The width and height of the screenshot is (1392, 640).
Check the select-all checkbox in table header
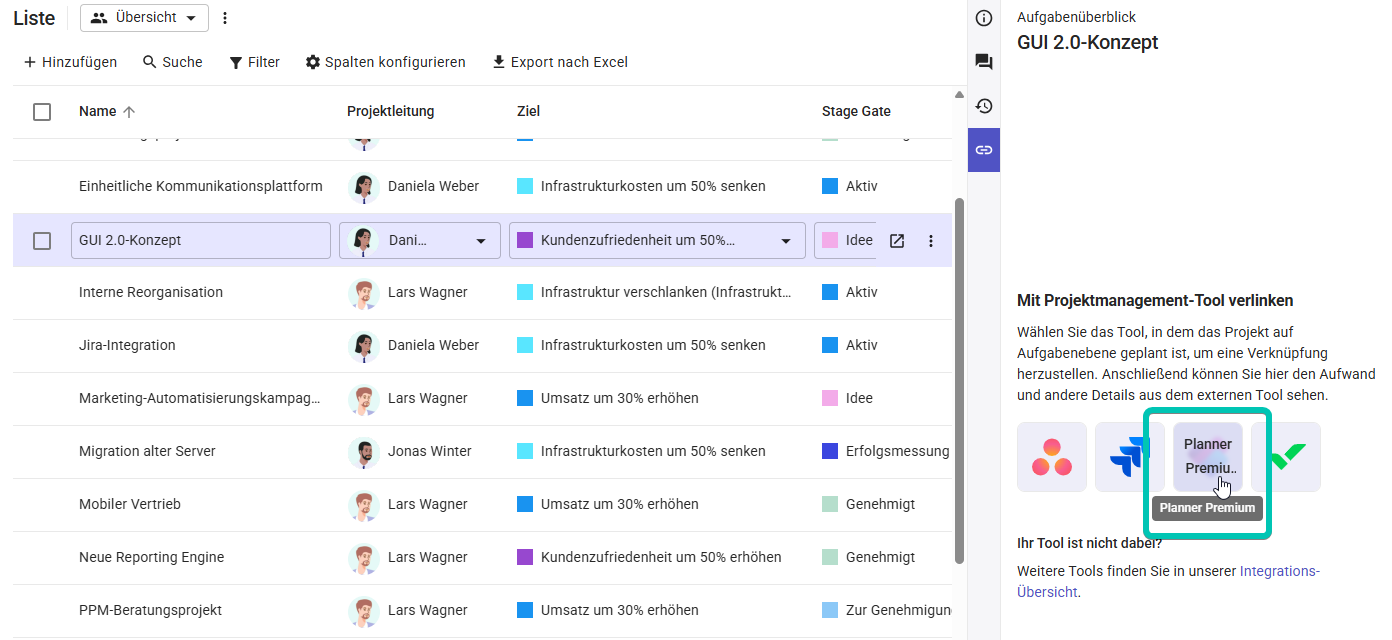(x=42, y=112)
